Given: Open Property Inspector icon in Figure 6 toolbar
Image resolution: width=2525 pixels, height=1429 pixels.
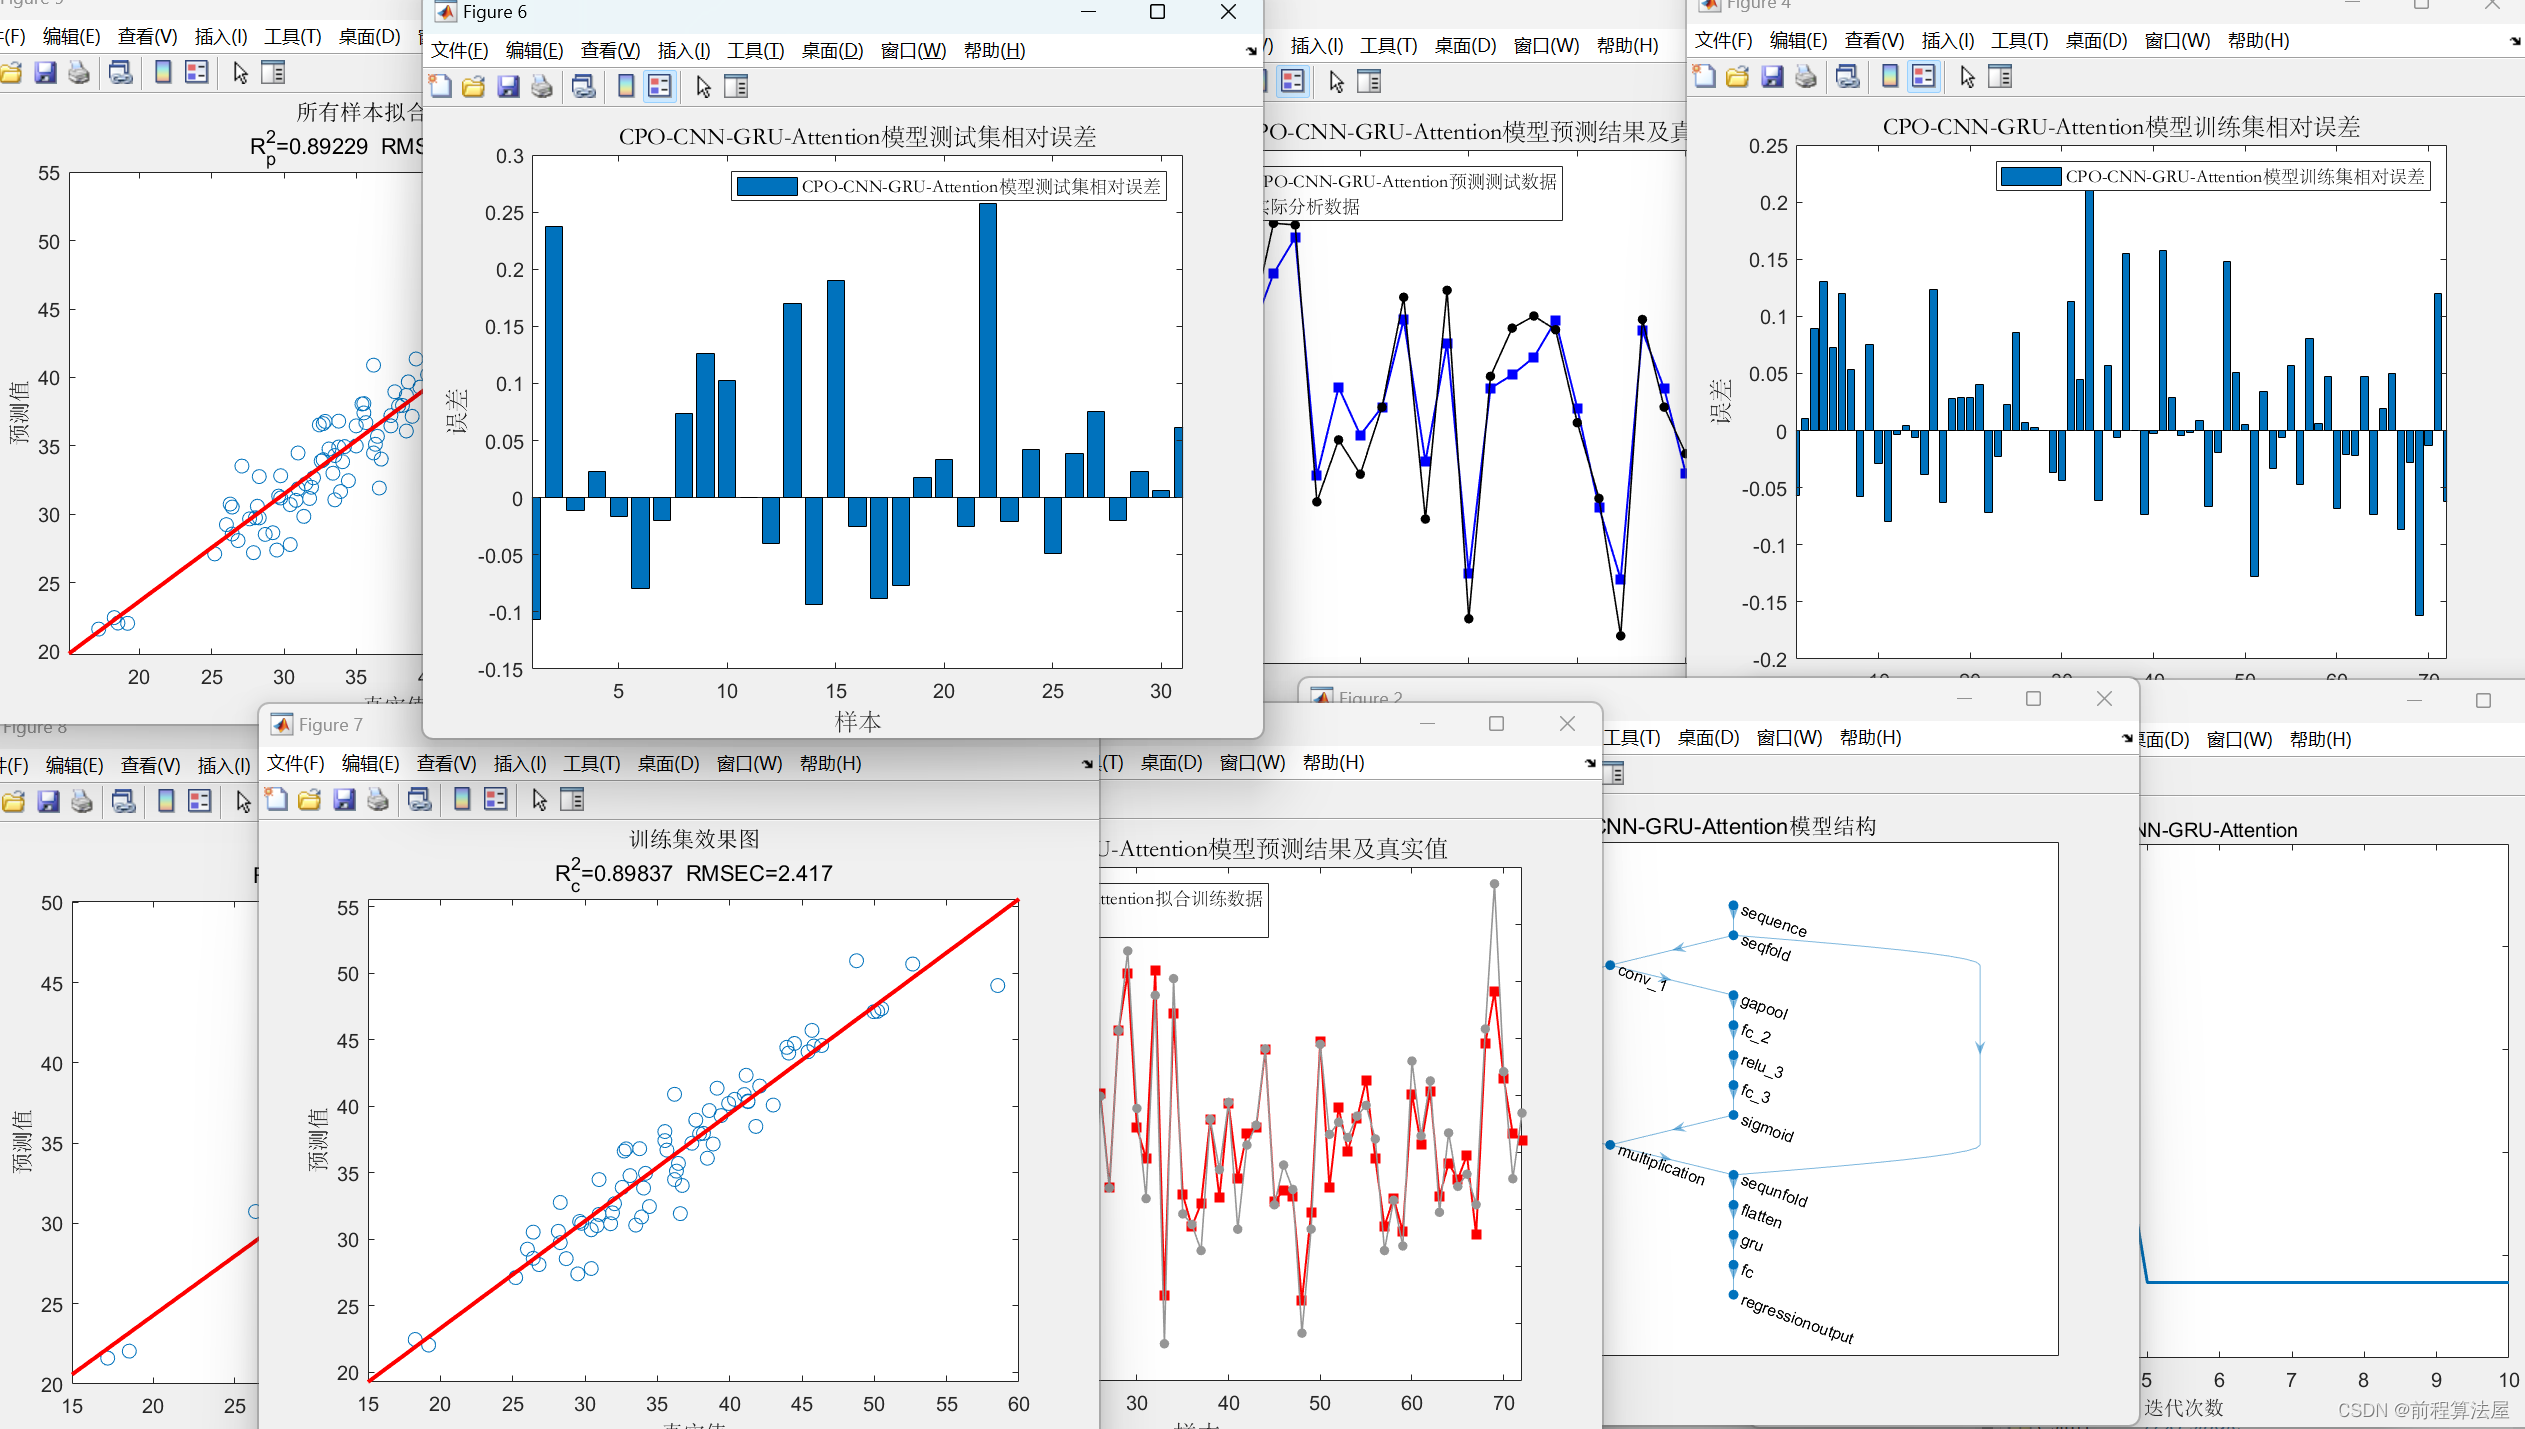Looking at the screenshot, I should pyautogui.click(x=736, y=87).
